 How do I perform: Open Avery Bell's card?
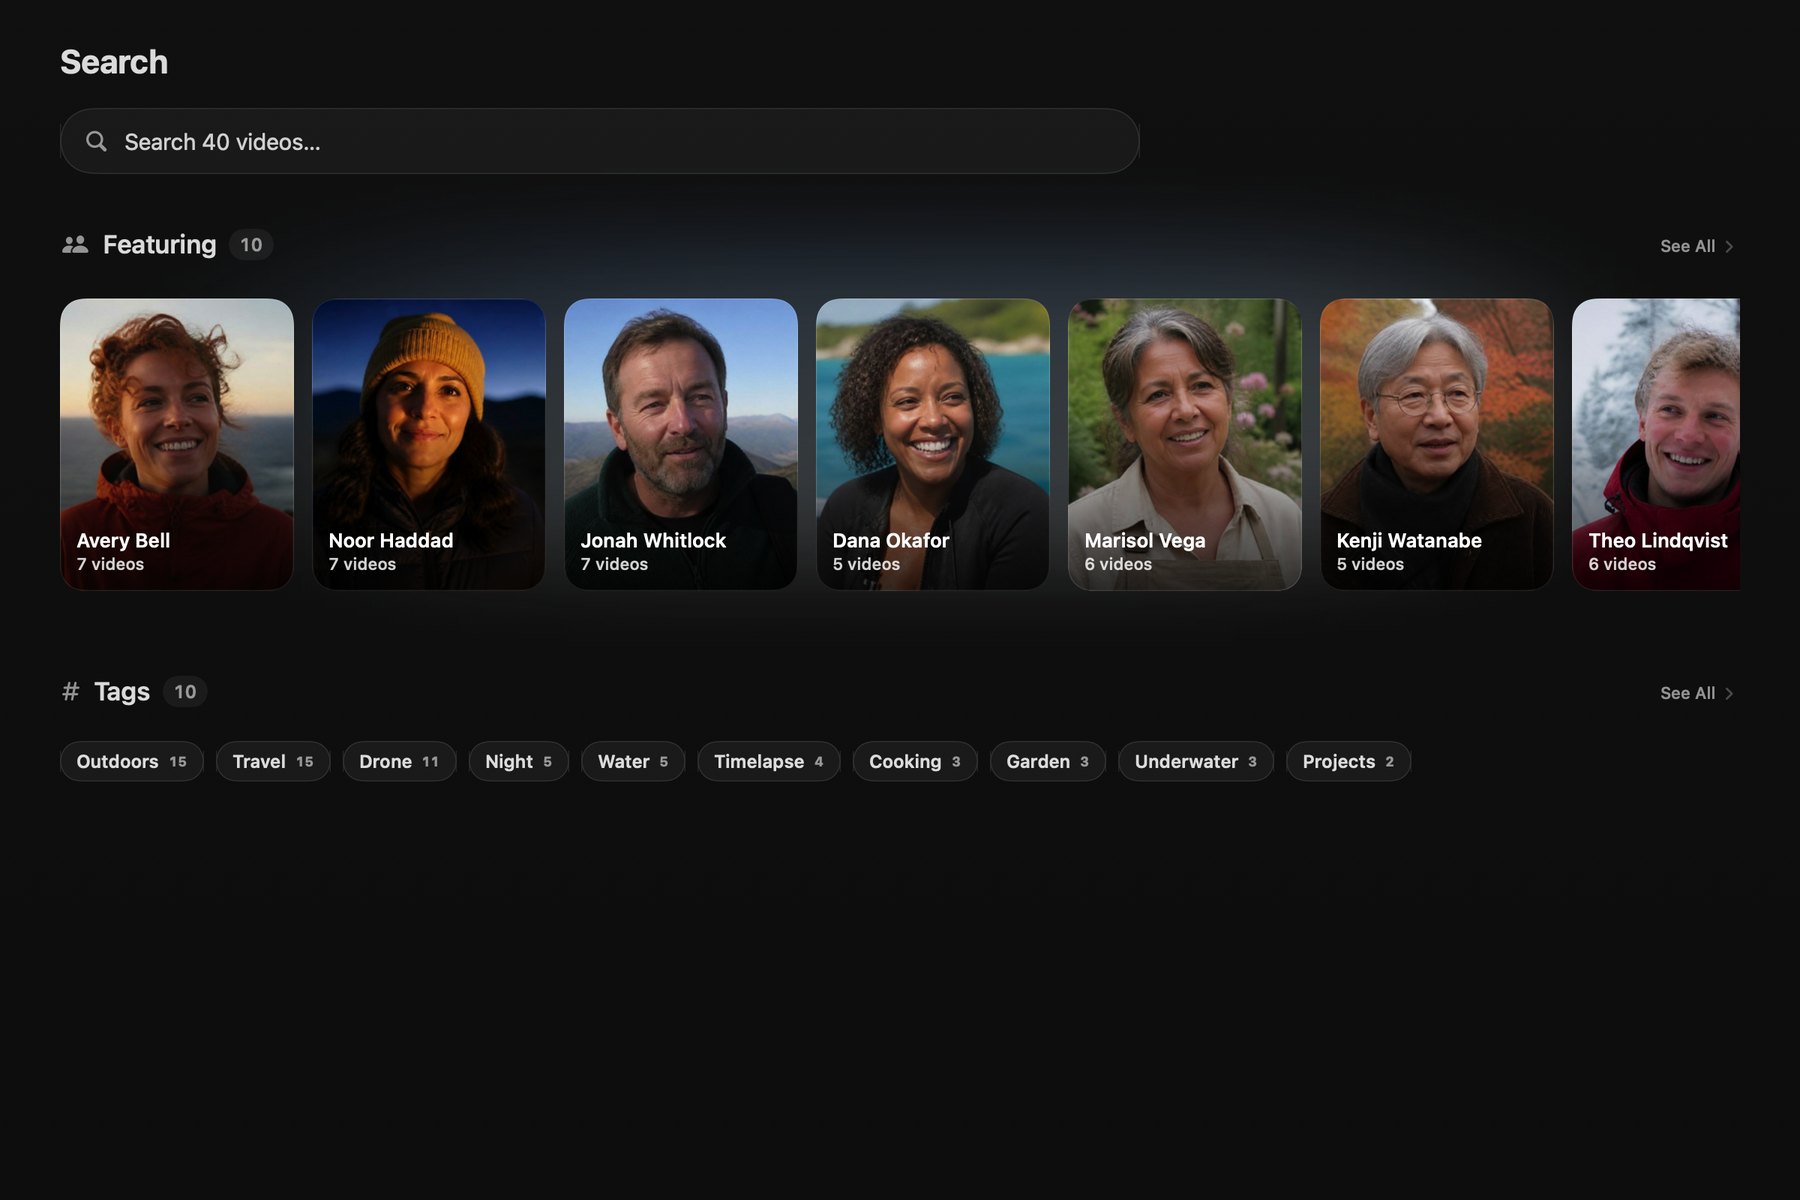177,444
